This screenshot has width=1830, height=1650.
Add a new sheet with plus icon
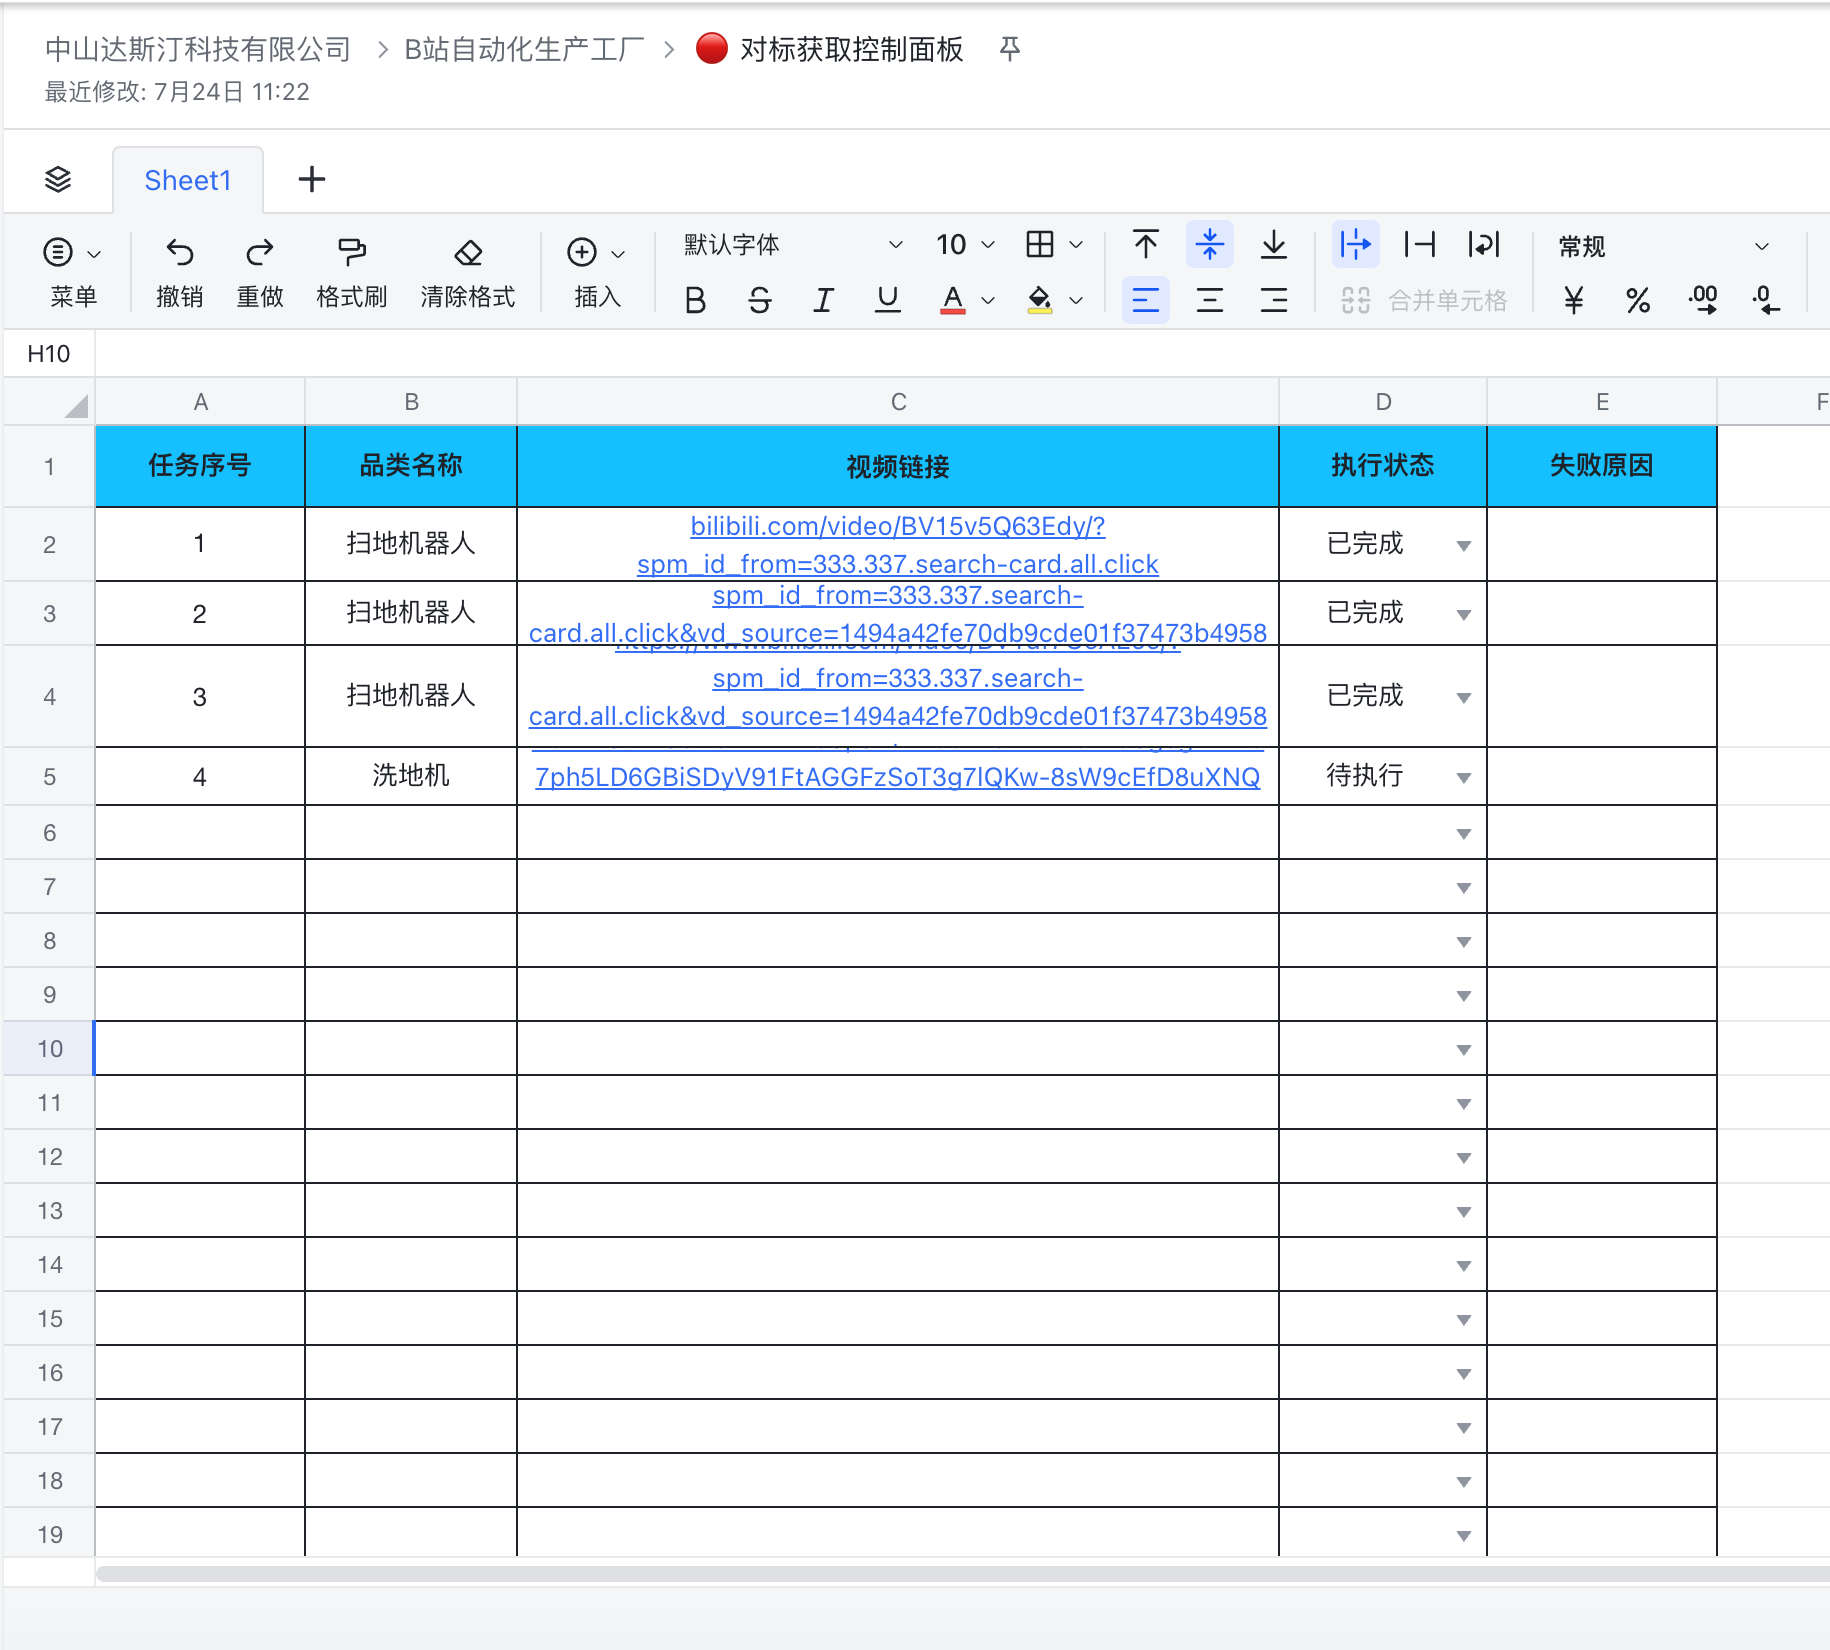[312, 180]
